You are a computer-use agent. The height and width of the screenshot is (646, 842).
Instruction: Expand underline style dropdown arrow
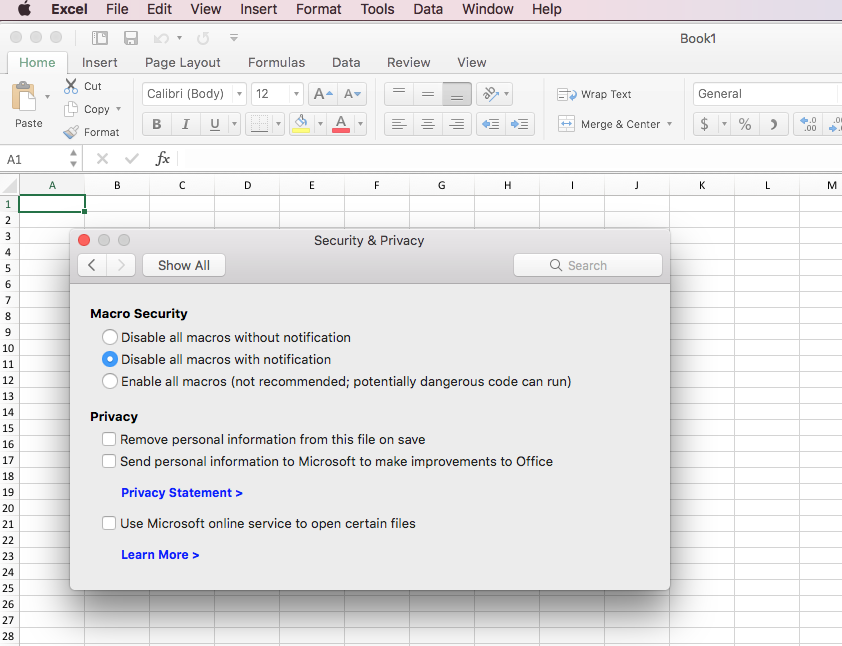(x=234, y=124)
